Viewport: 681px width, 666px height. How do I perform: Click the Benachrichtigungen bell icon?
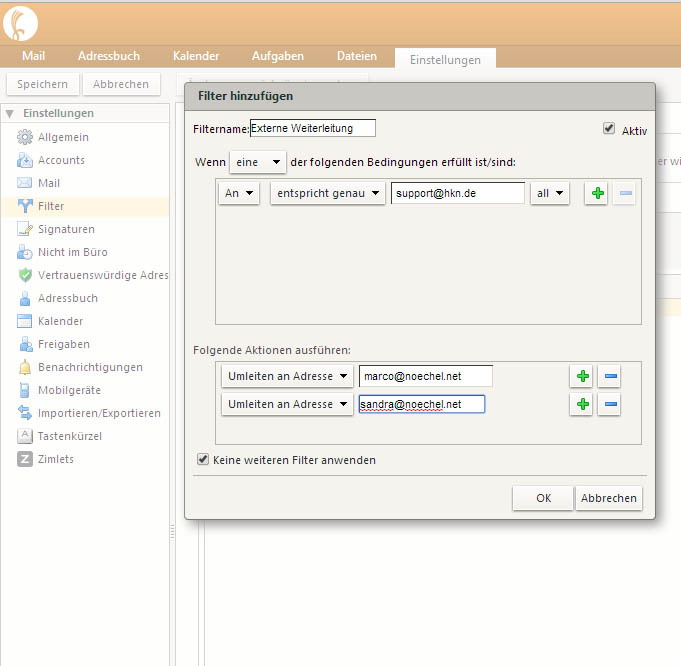[25, 367]
